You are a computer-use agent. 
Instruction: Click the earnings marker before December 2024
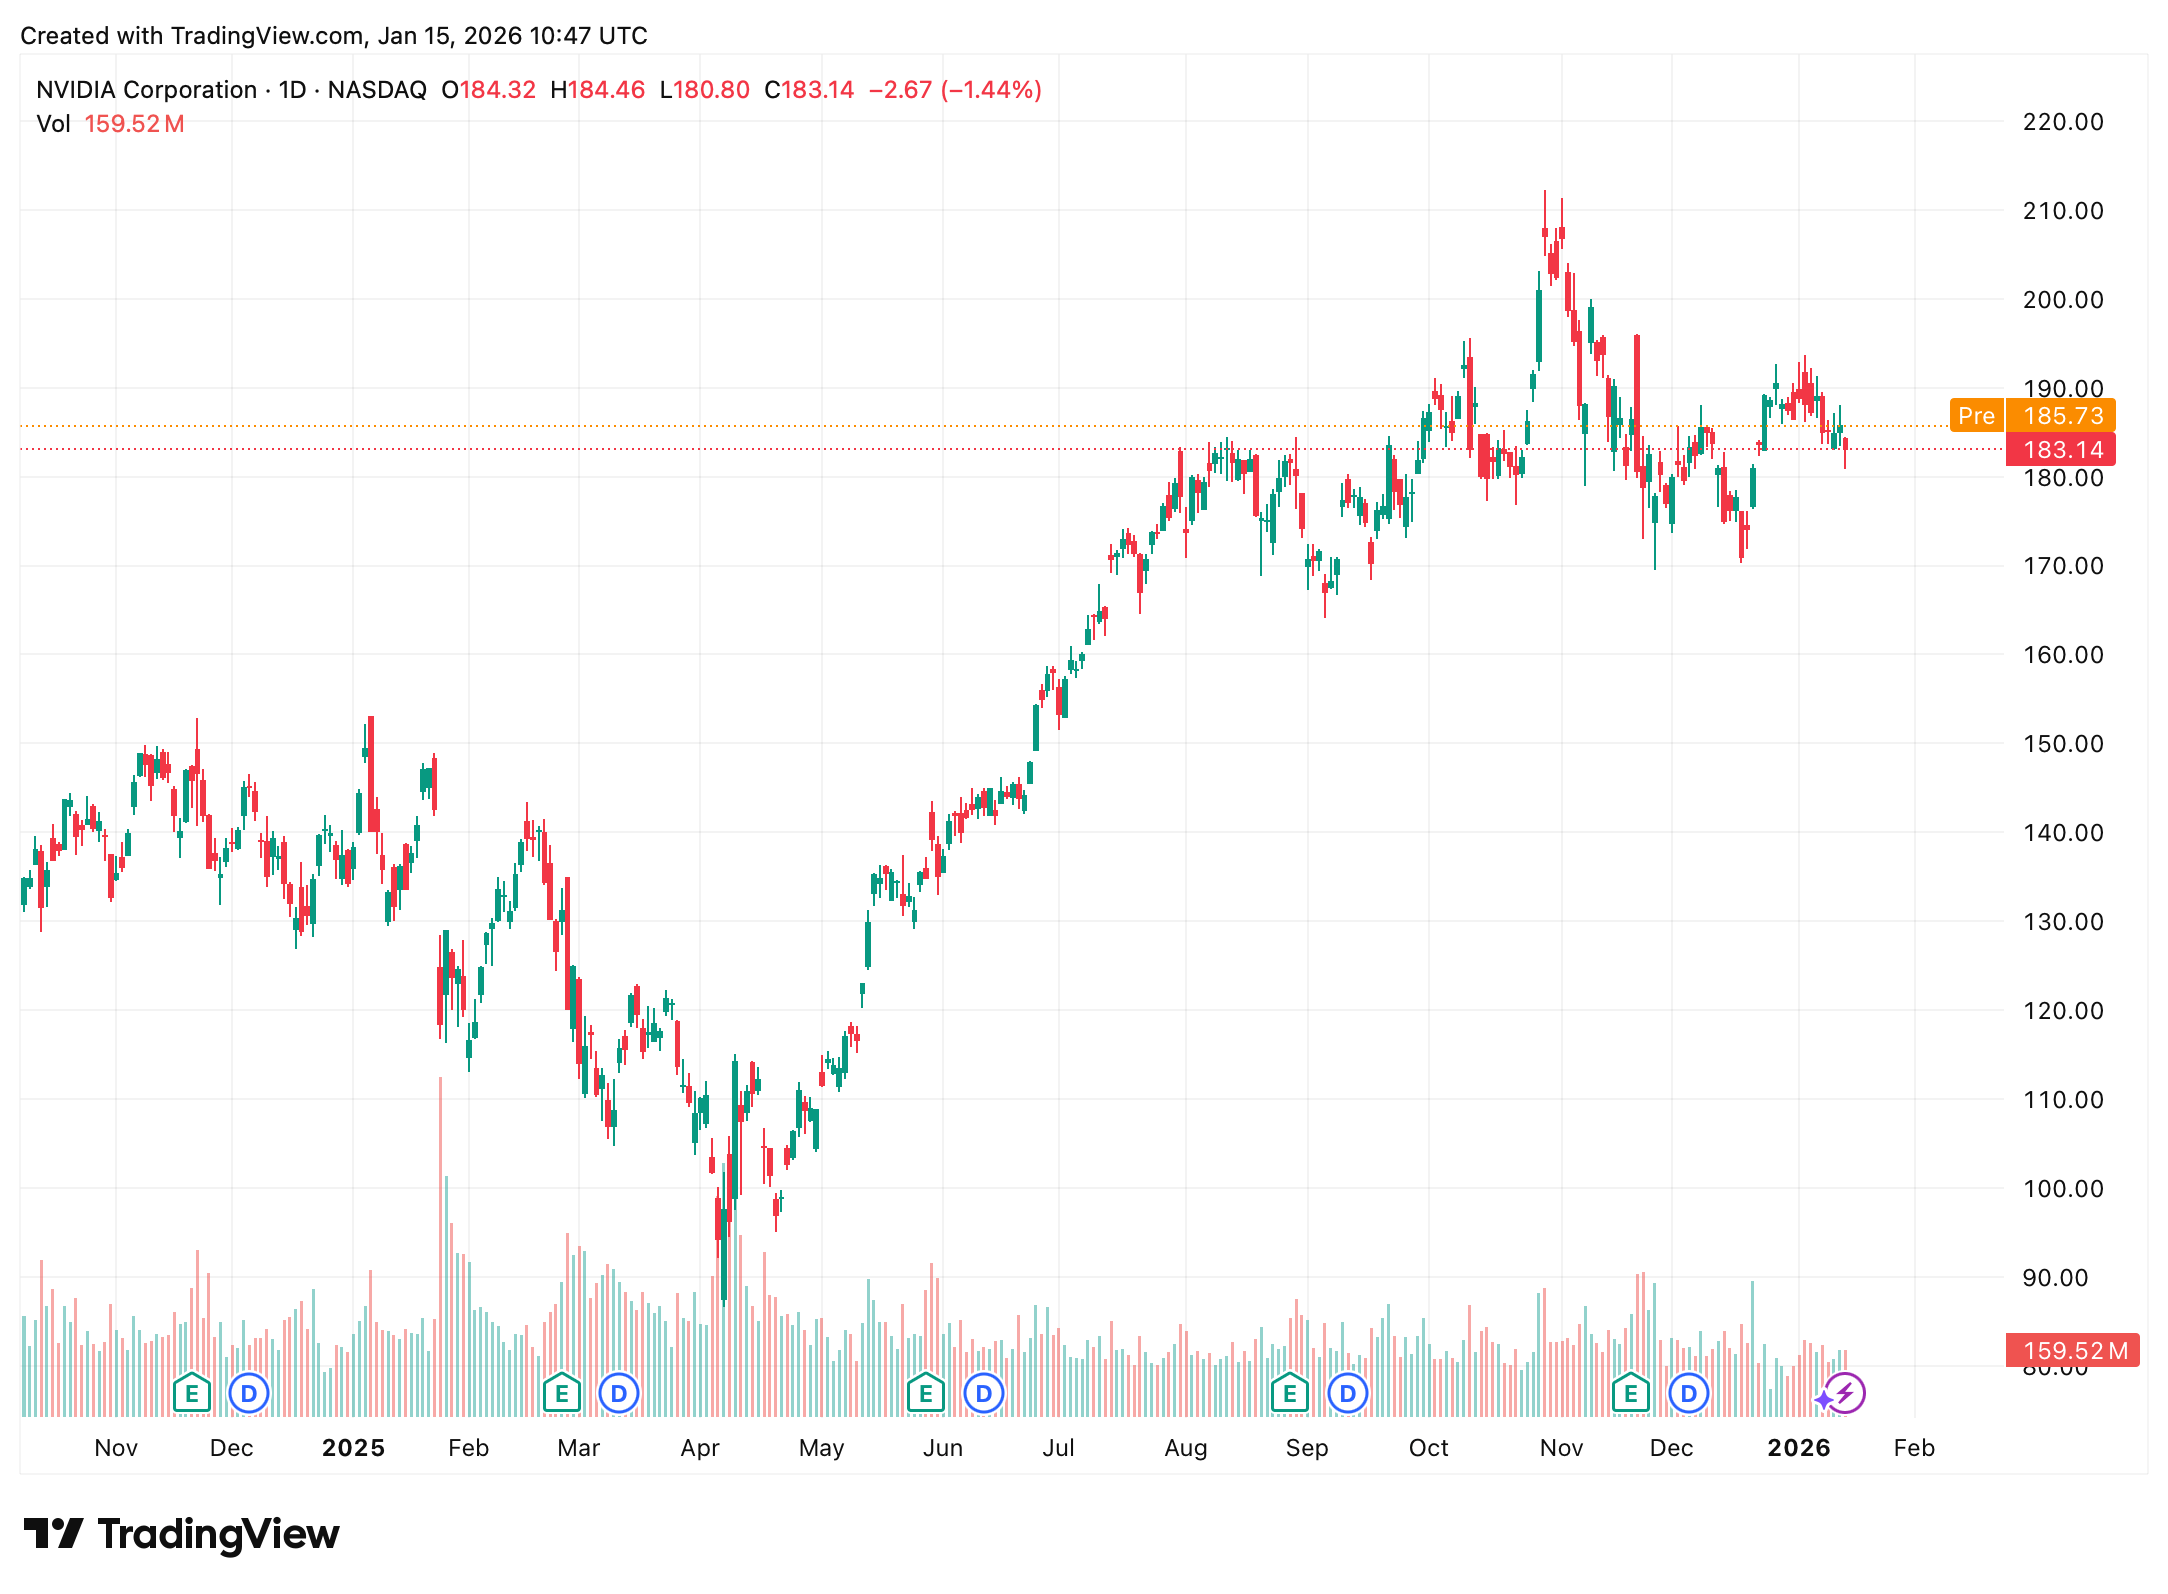[191, 1393]
